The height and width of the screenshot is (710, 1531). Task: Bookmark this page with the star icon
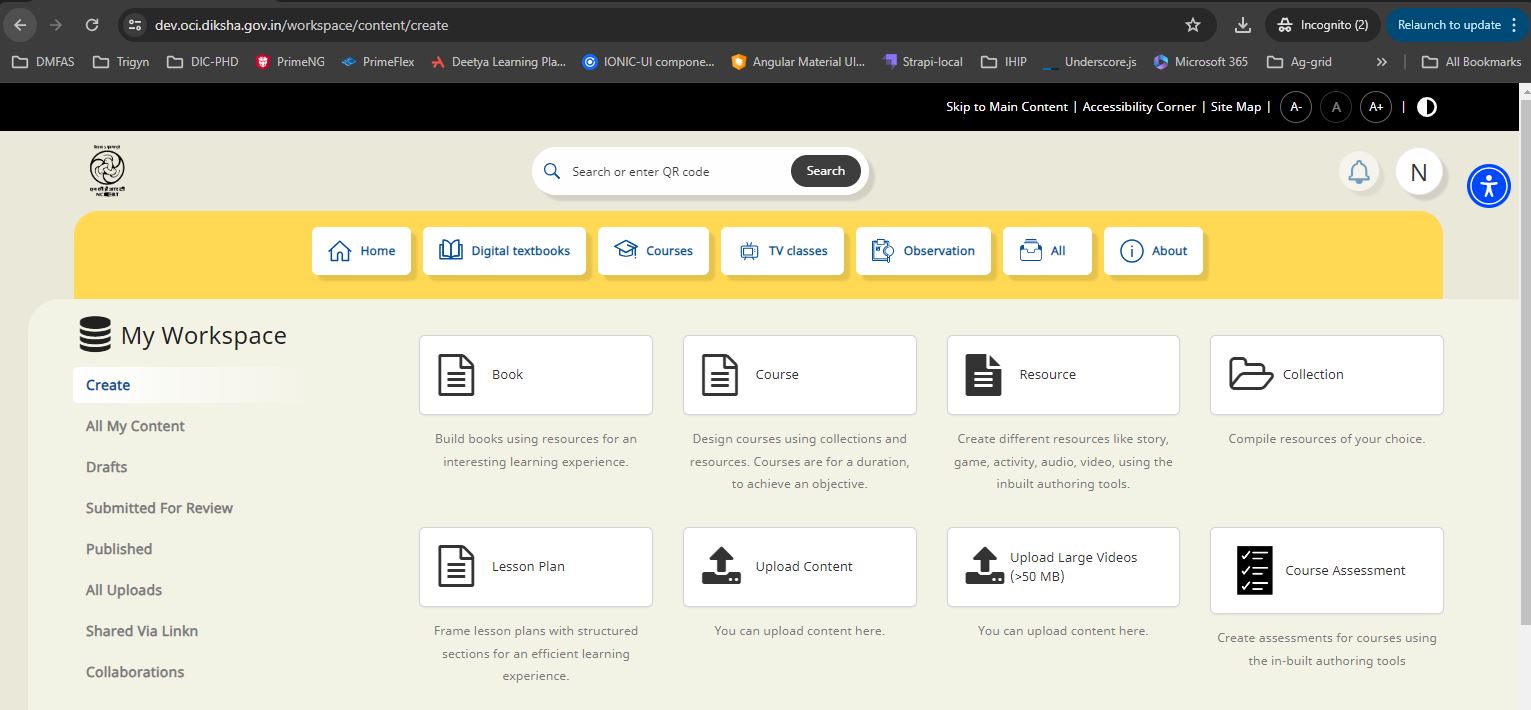pos(1192,25)
